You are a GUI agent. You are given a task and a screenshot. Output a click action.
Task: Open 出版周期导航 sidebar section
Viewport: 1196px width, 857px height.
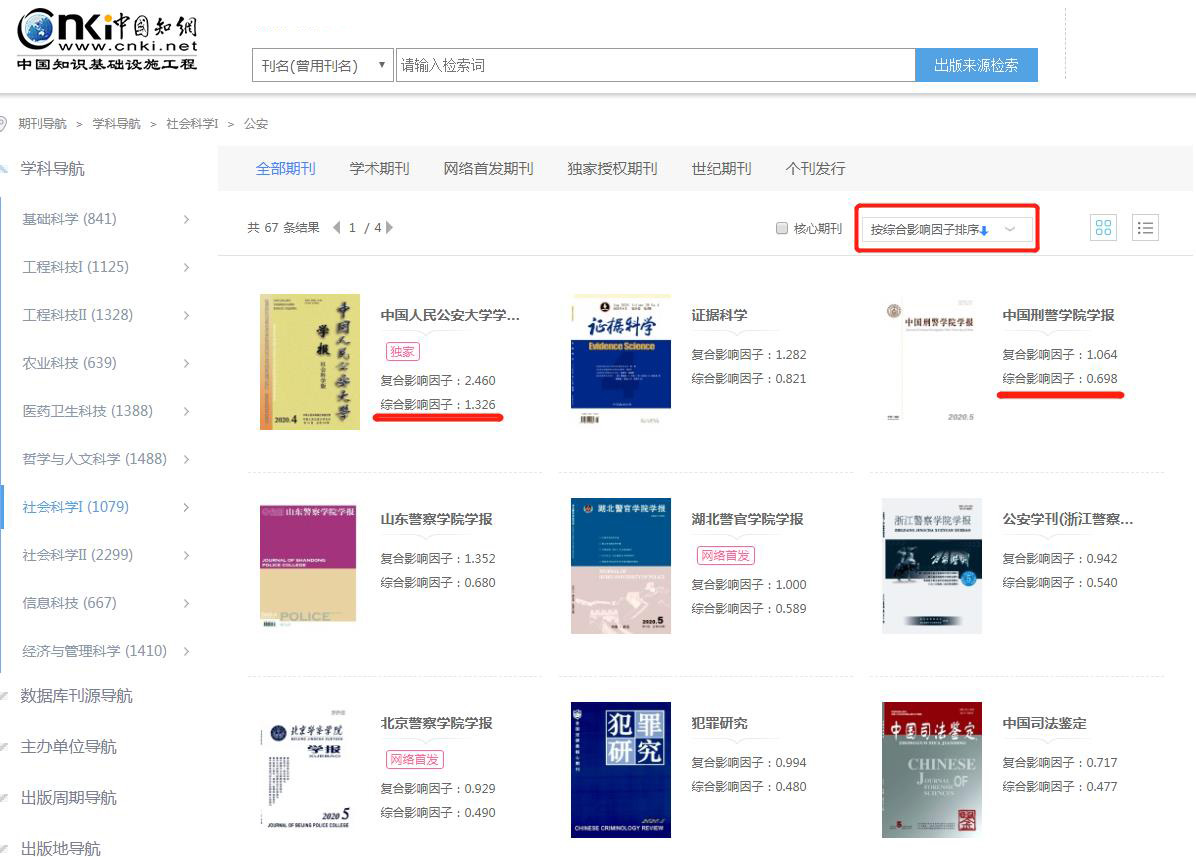click(x=69, y=798)
